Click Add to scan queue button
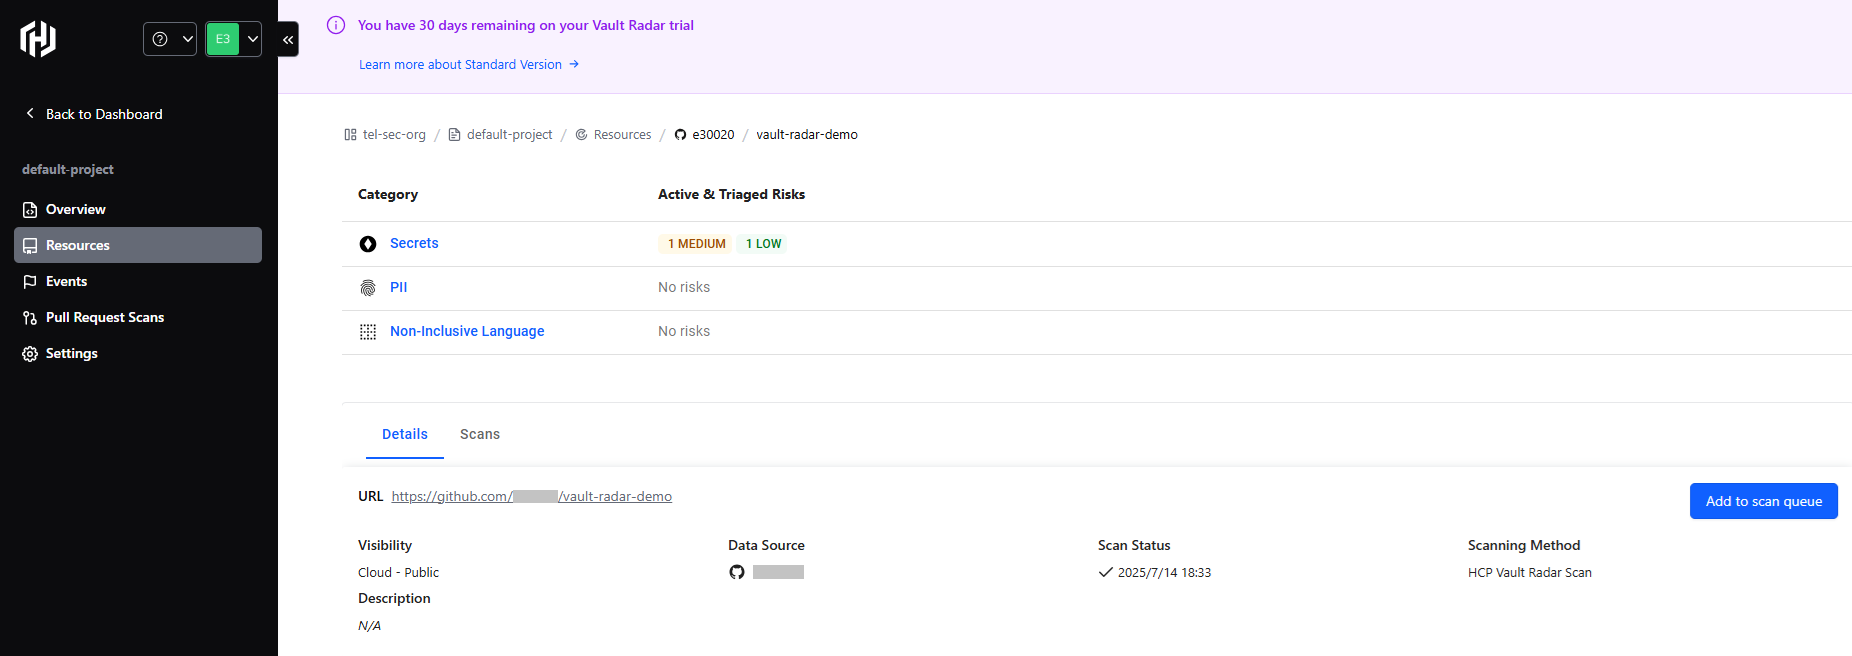Screen dimensions: 1852x656 pos(1764,501)
